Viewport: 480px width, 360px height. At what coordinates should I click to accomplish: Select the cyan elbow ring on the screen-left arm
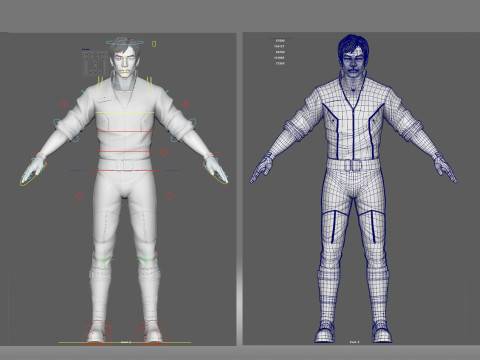click(66, 130)
